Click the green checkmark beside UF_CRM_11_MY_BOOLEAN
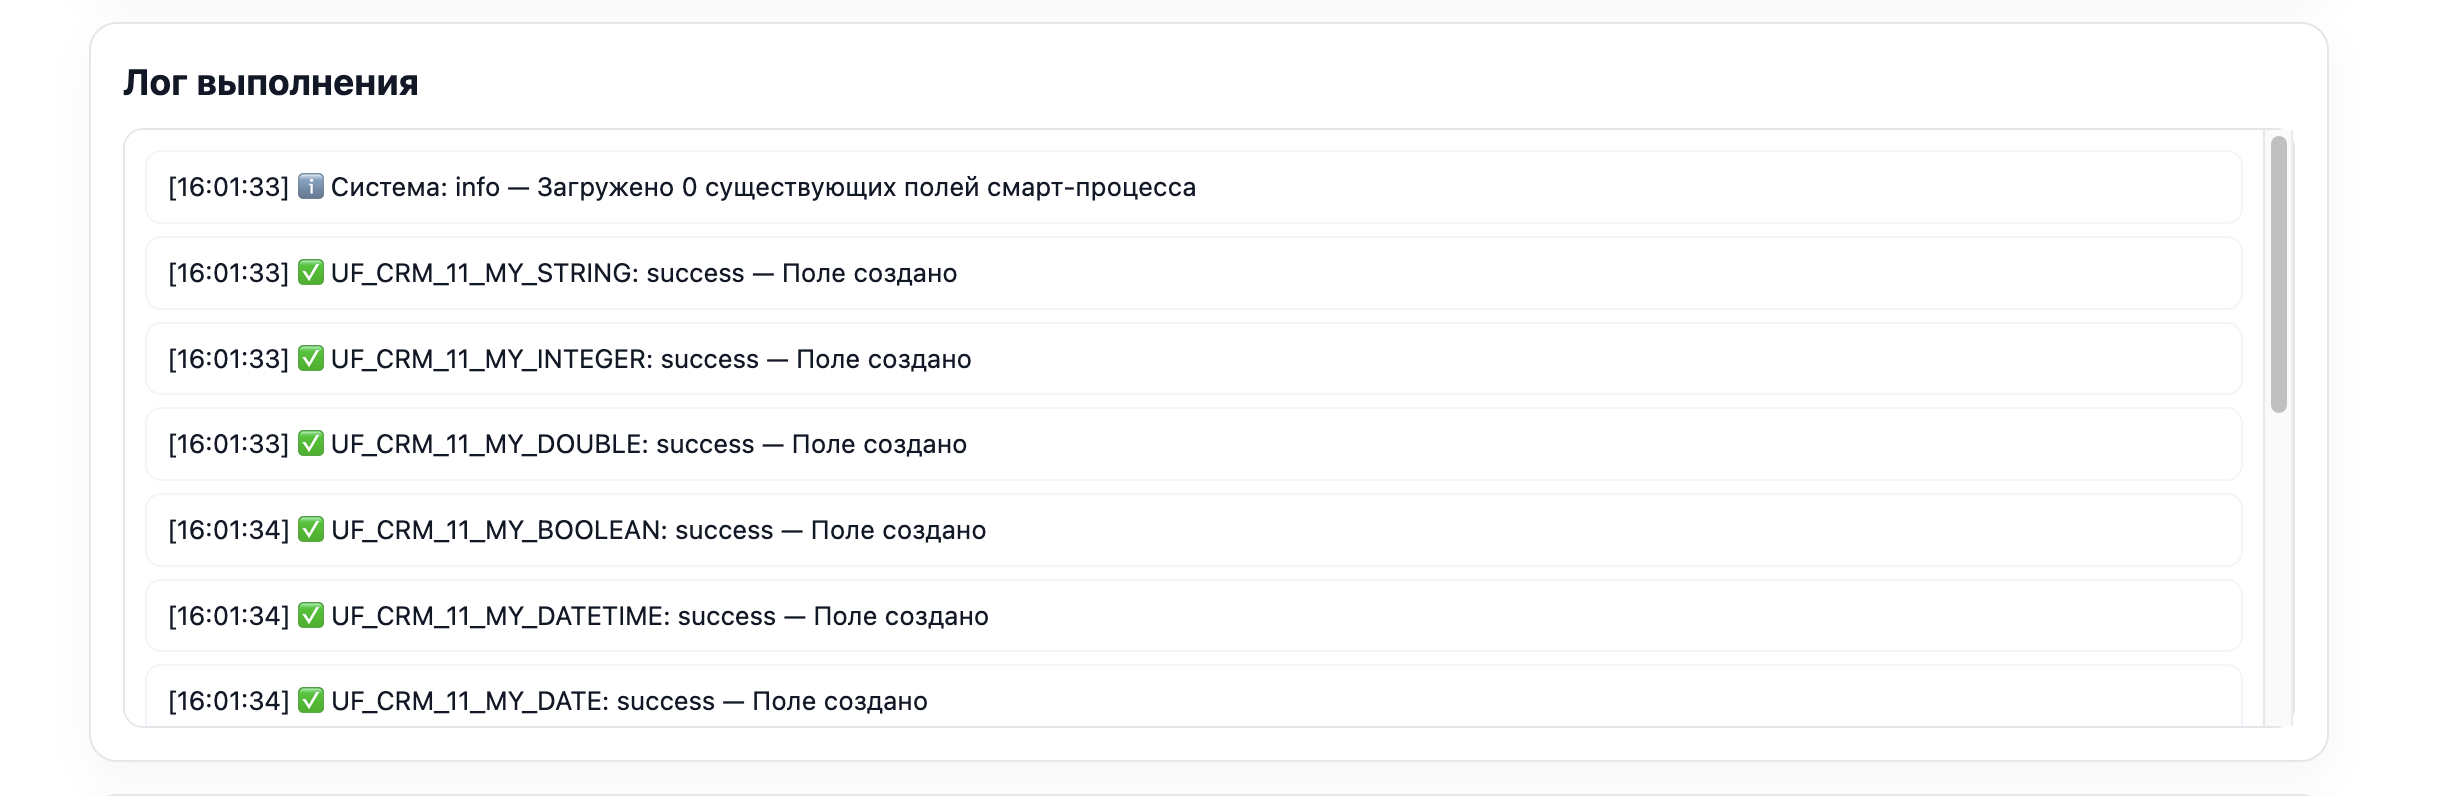 311,530
